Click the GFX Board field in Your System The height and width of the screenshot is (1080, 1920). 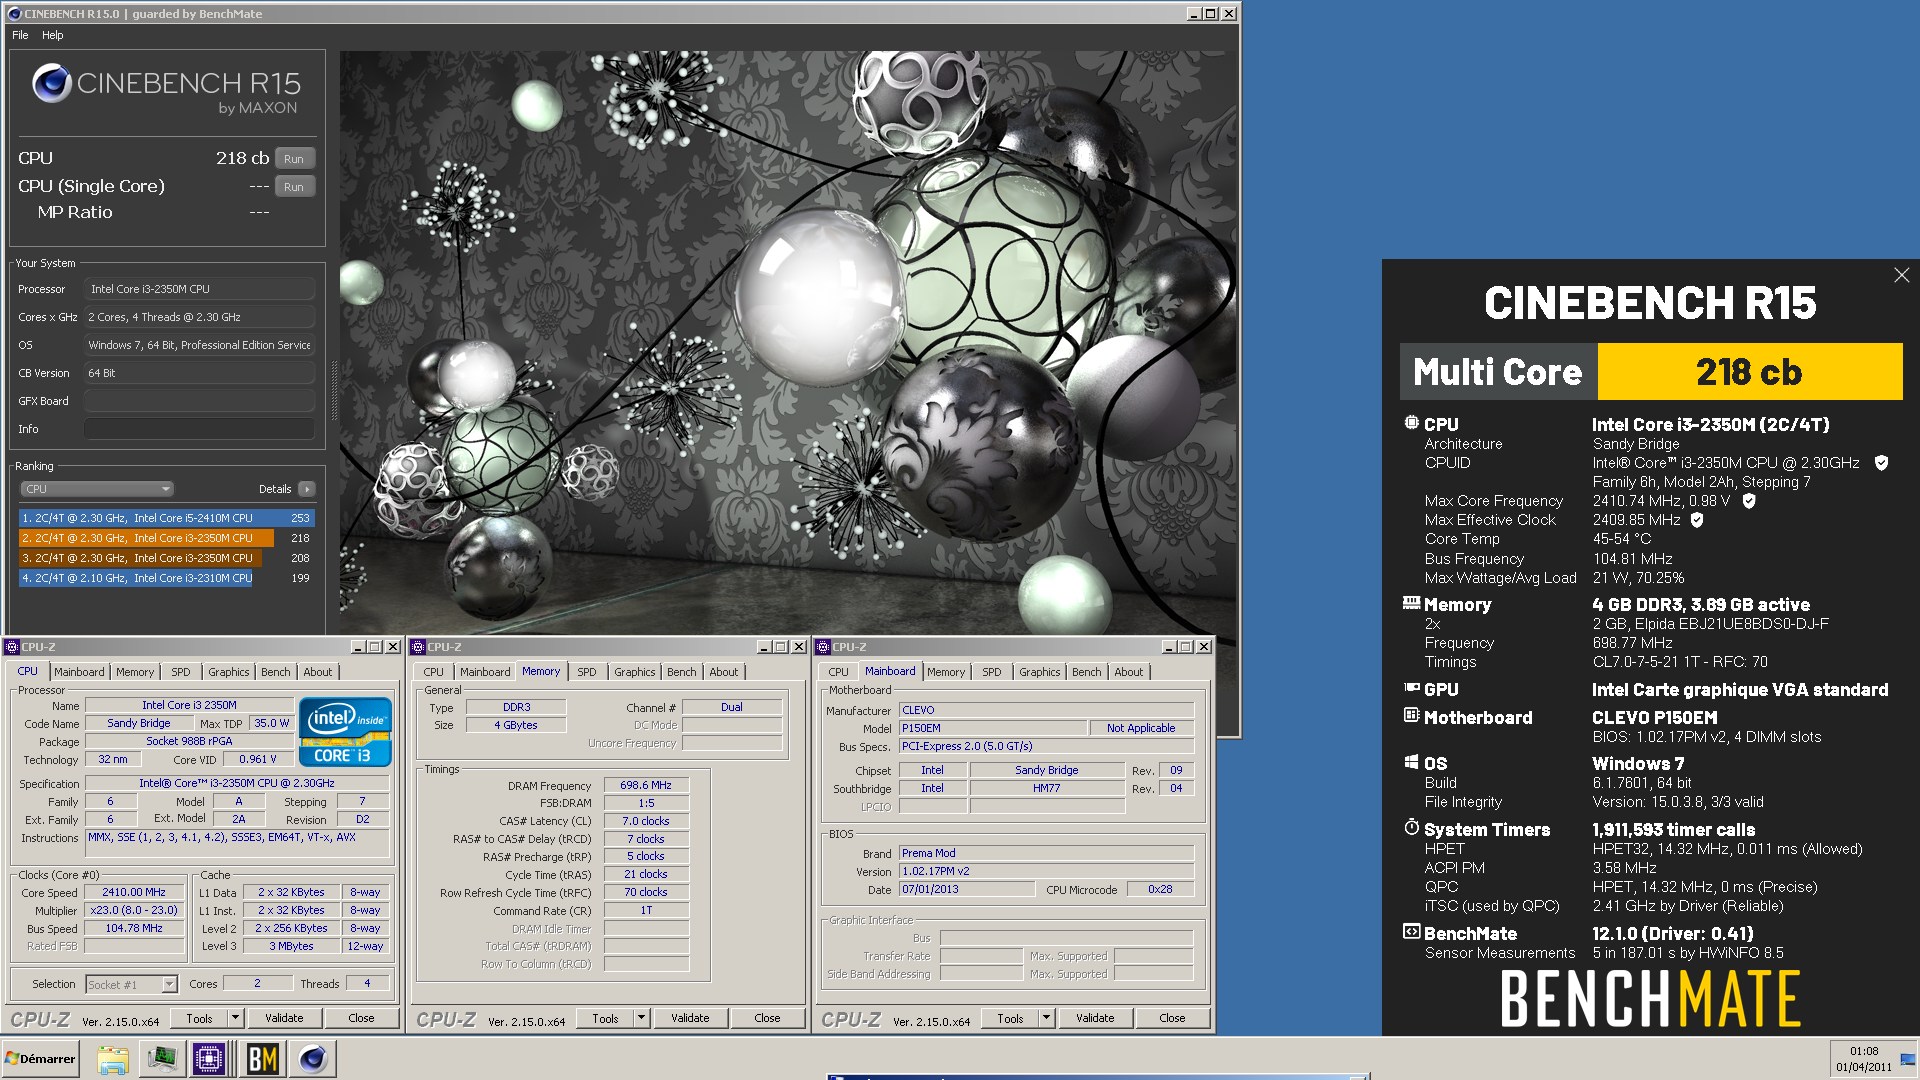point(200,401)
